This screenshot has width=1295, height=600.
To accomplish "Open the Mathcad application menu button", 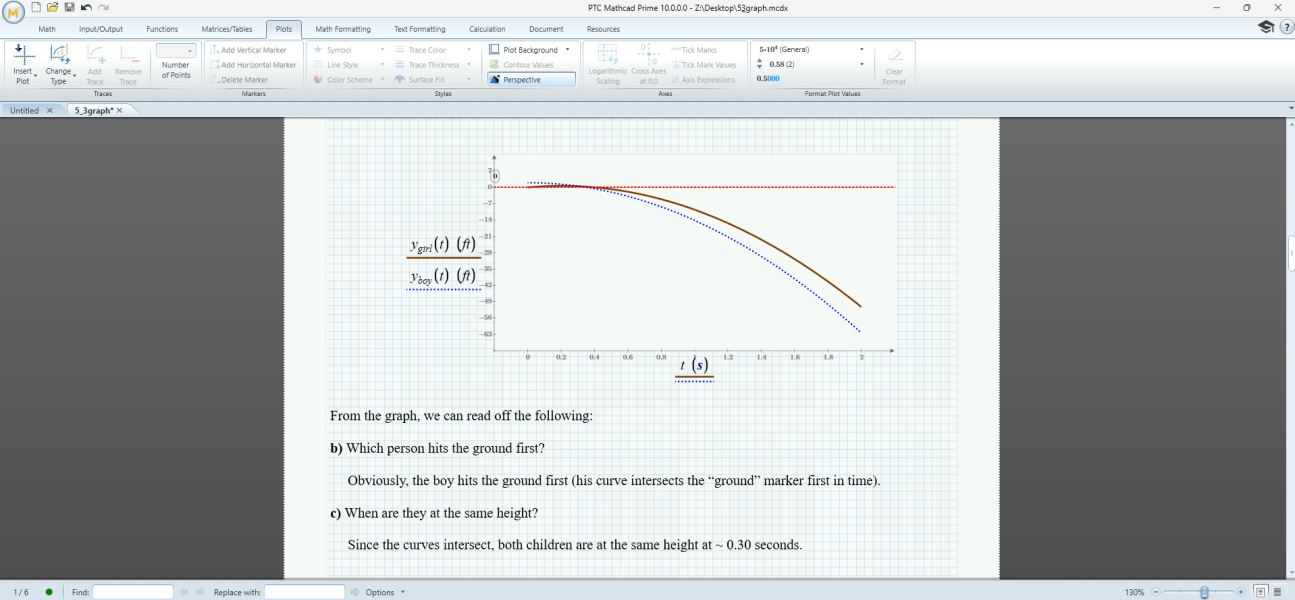I will (12, 13).
